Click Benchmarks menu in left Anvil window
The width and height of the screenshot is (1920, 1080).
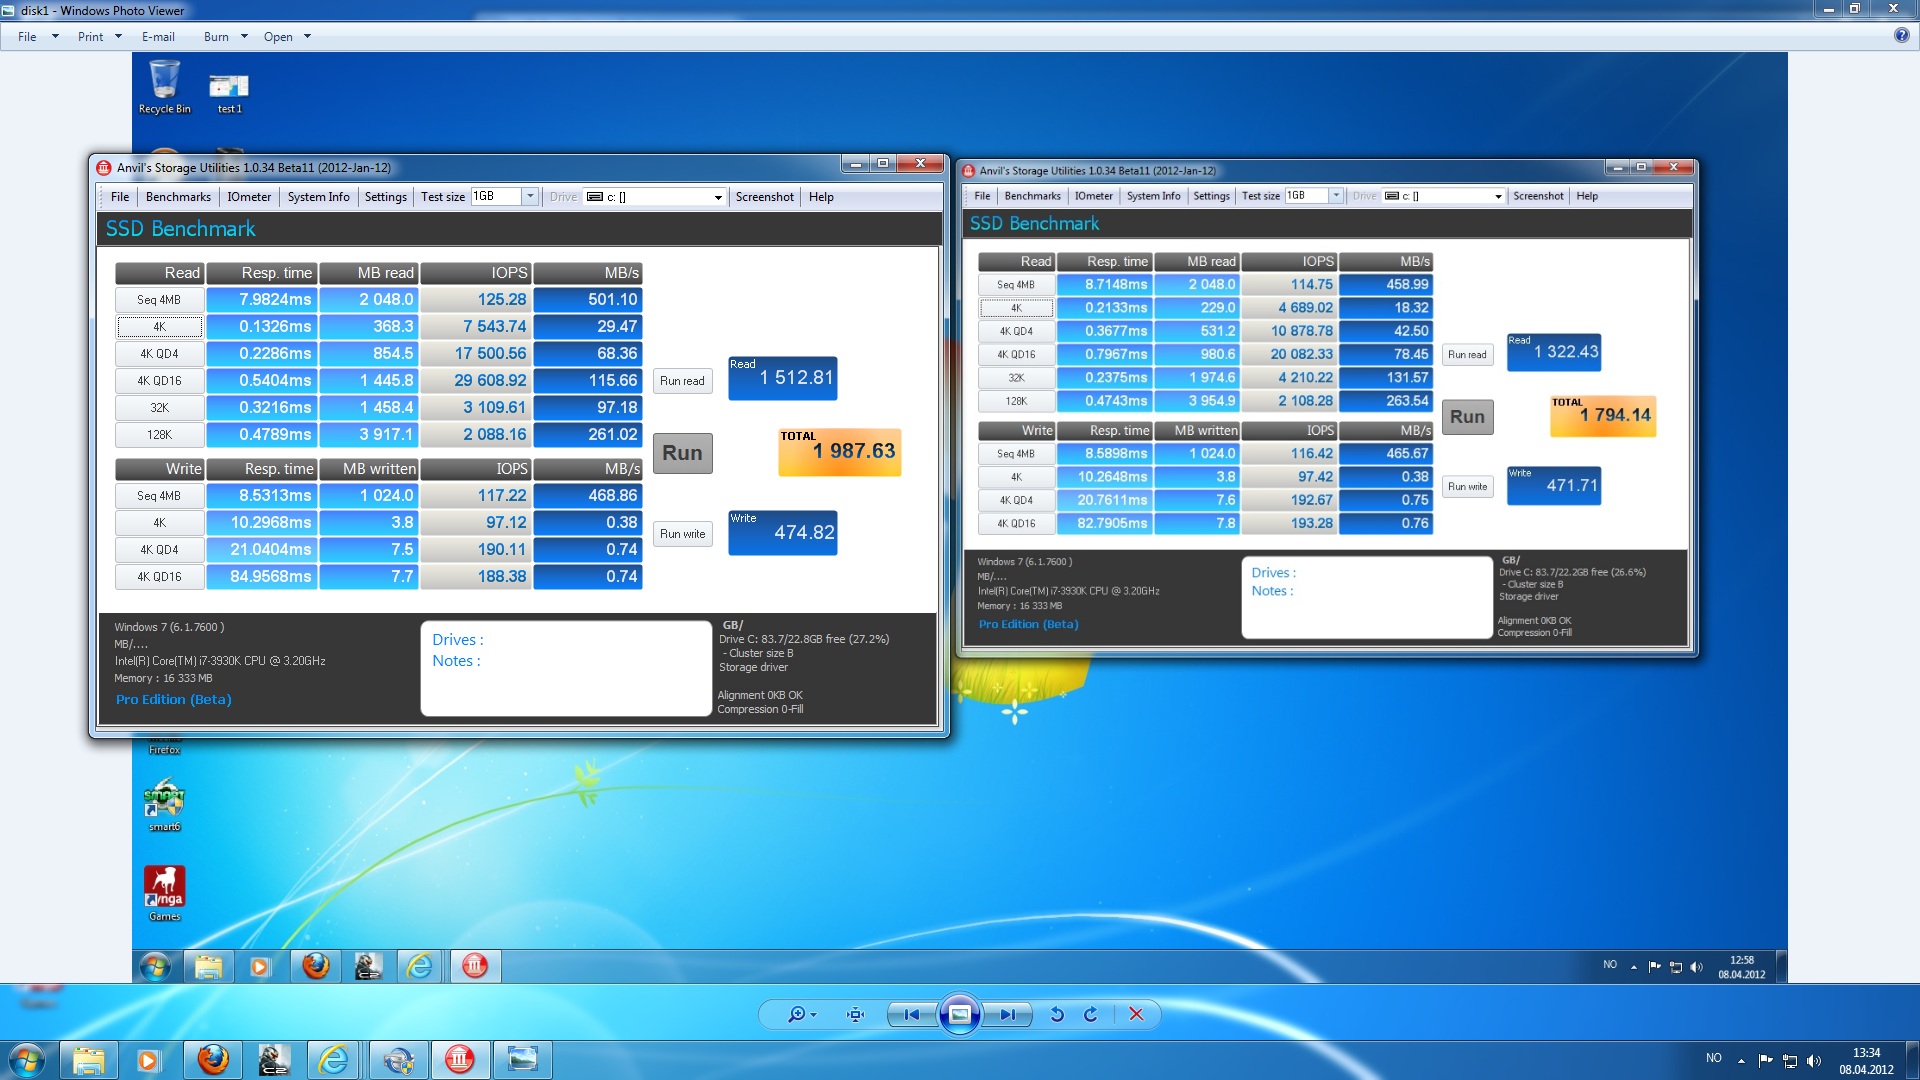click(x=178, y=197)
